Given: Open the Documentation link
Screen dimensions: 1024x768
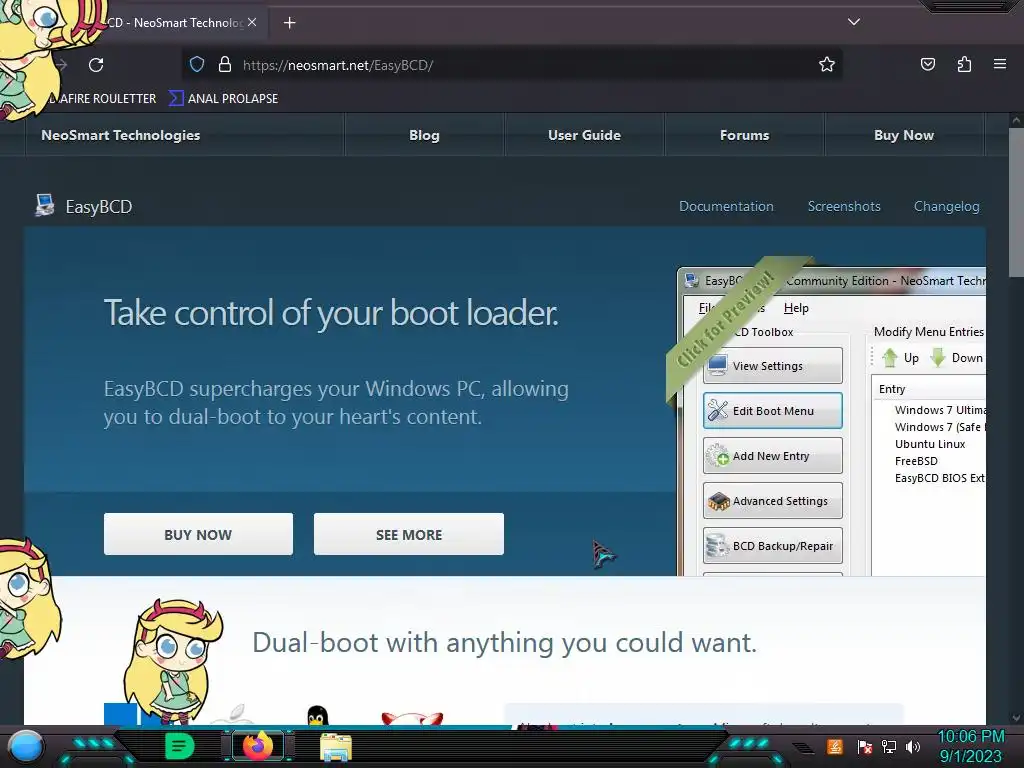Looking at the screenshot, I should (x=726, y=206).
